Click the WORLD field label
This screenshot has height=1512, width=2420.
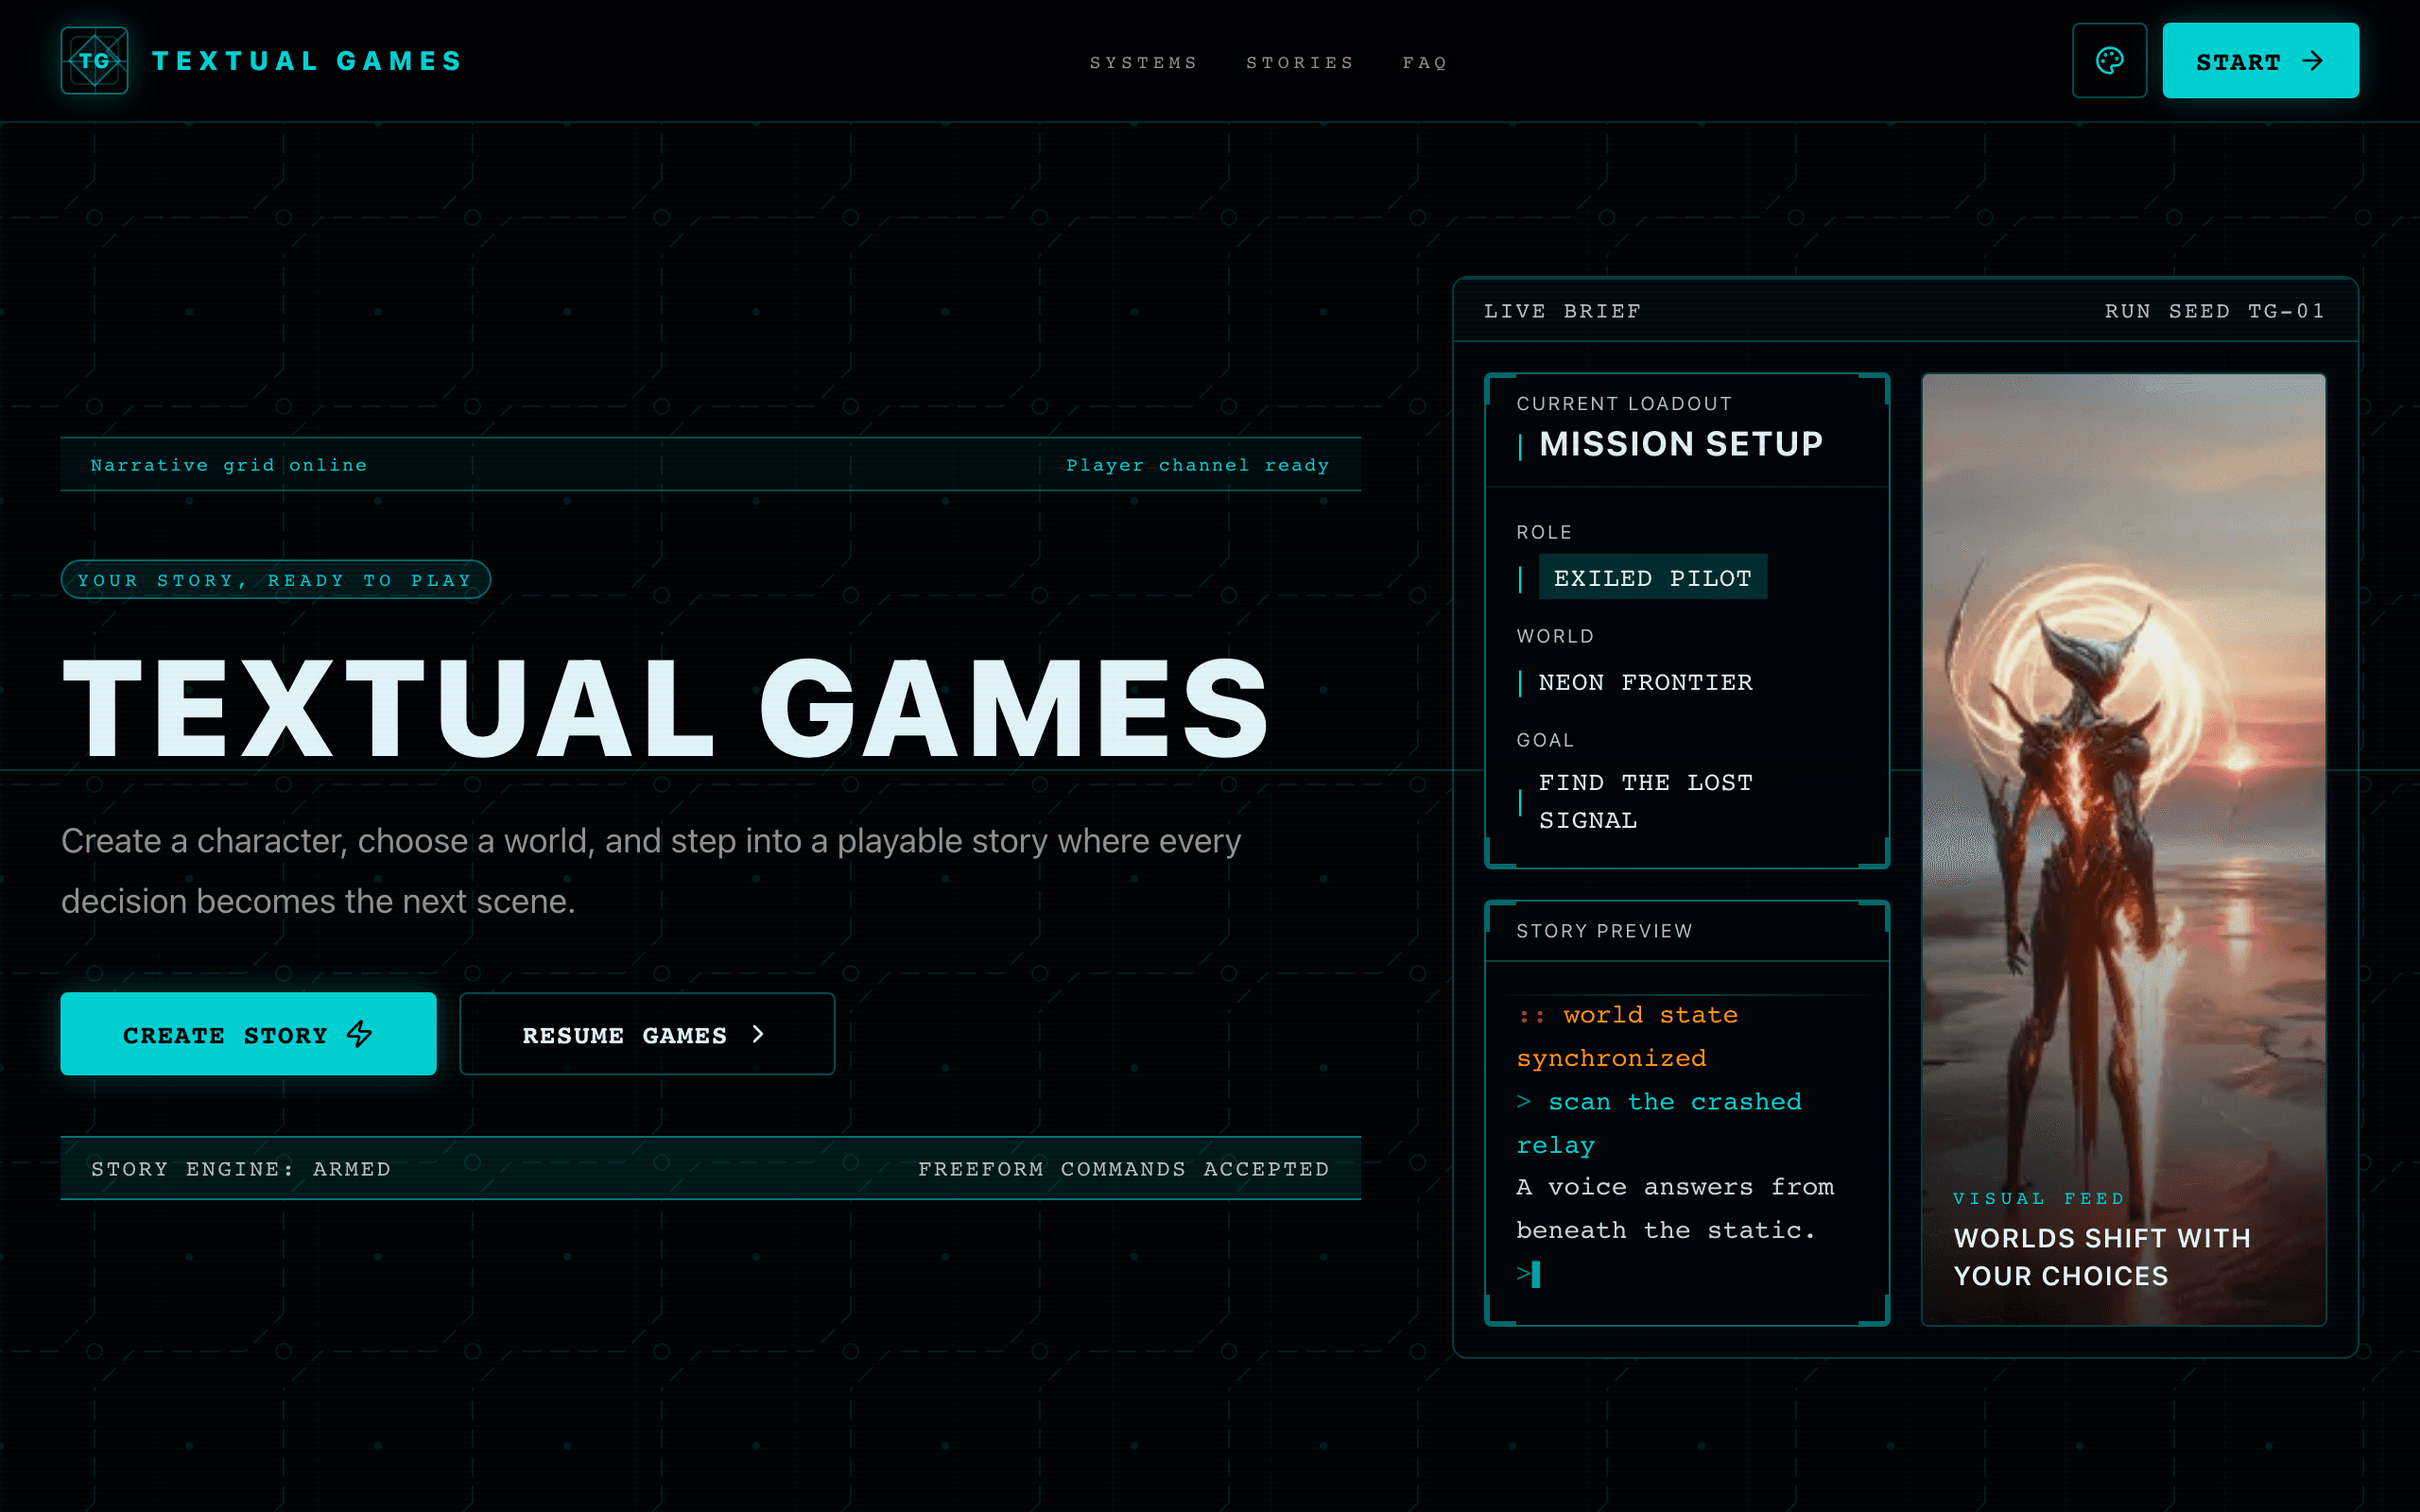[1555, 636]
